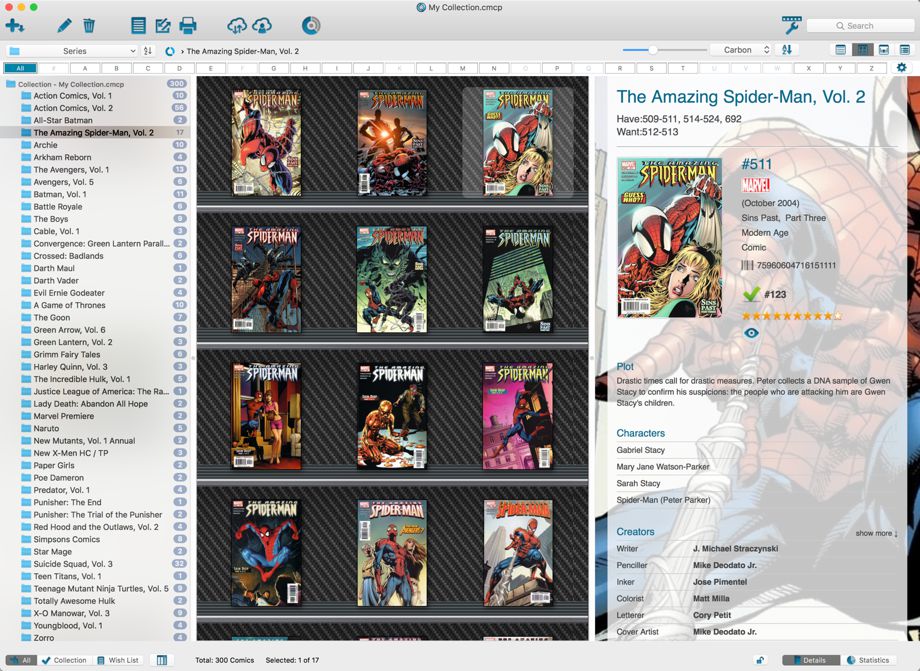This screenshot has width=920, height=671.
Task: Click folder sort order icon beside Series
Action: click(148, 51)
